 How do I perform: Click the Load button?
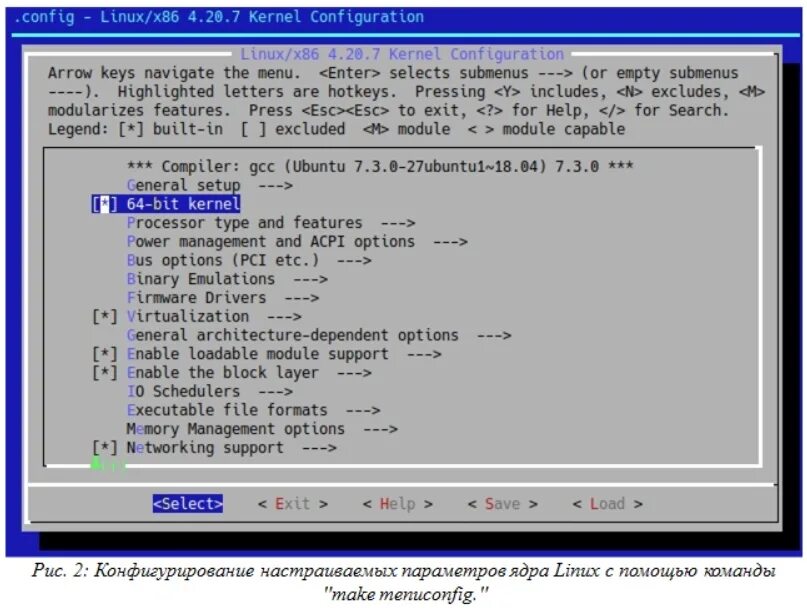[607, 504]
